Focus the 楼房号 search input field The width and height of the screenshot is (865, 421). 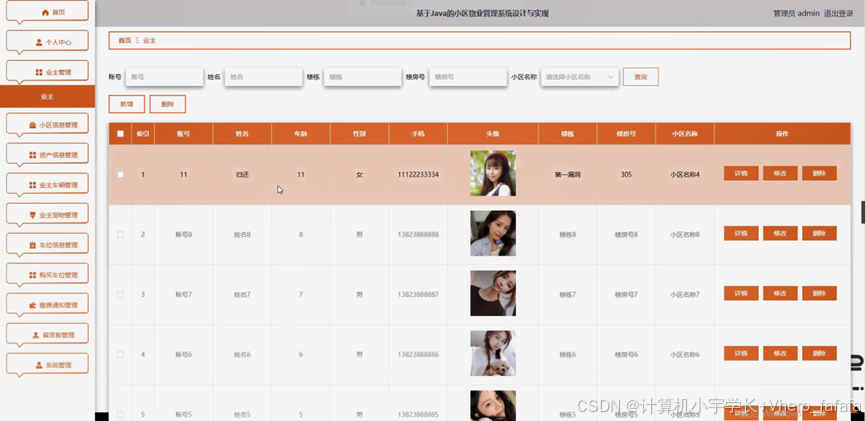pyautogui.click(x=468, y=77)
